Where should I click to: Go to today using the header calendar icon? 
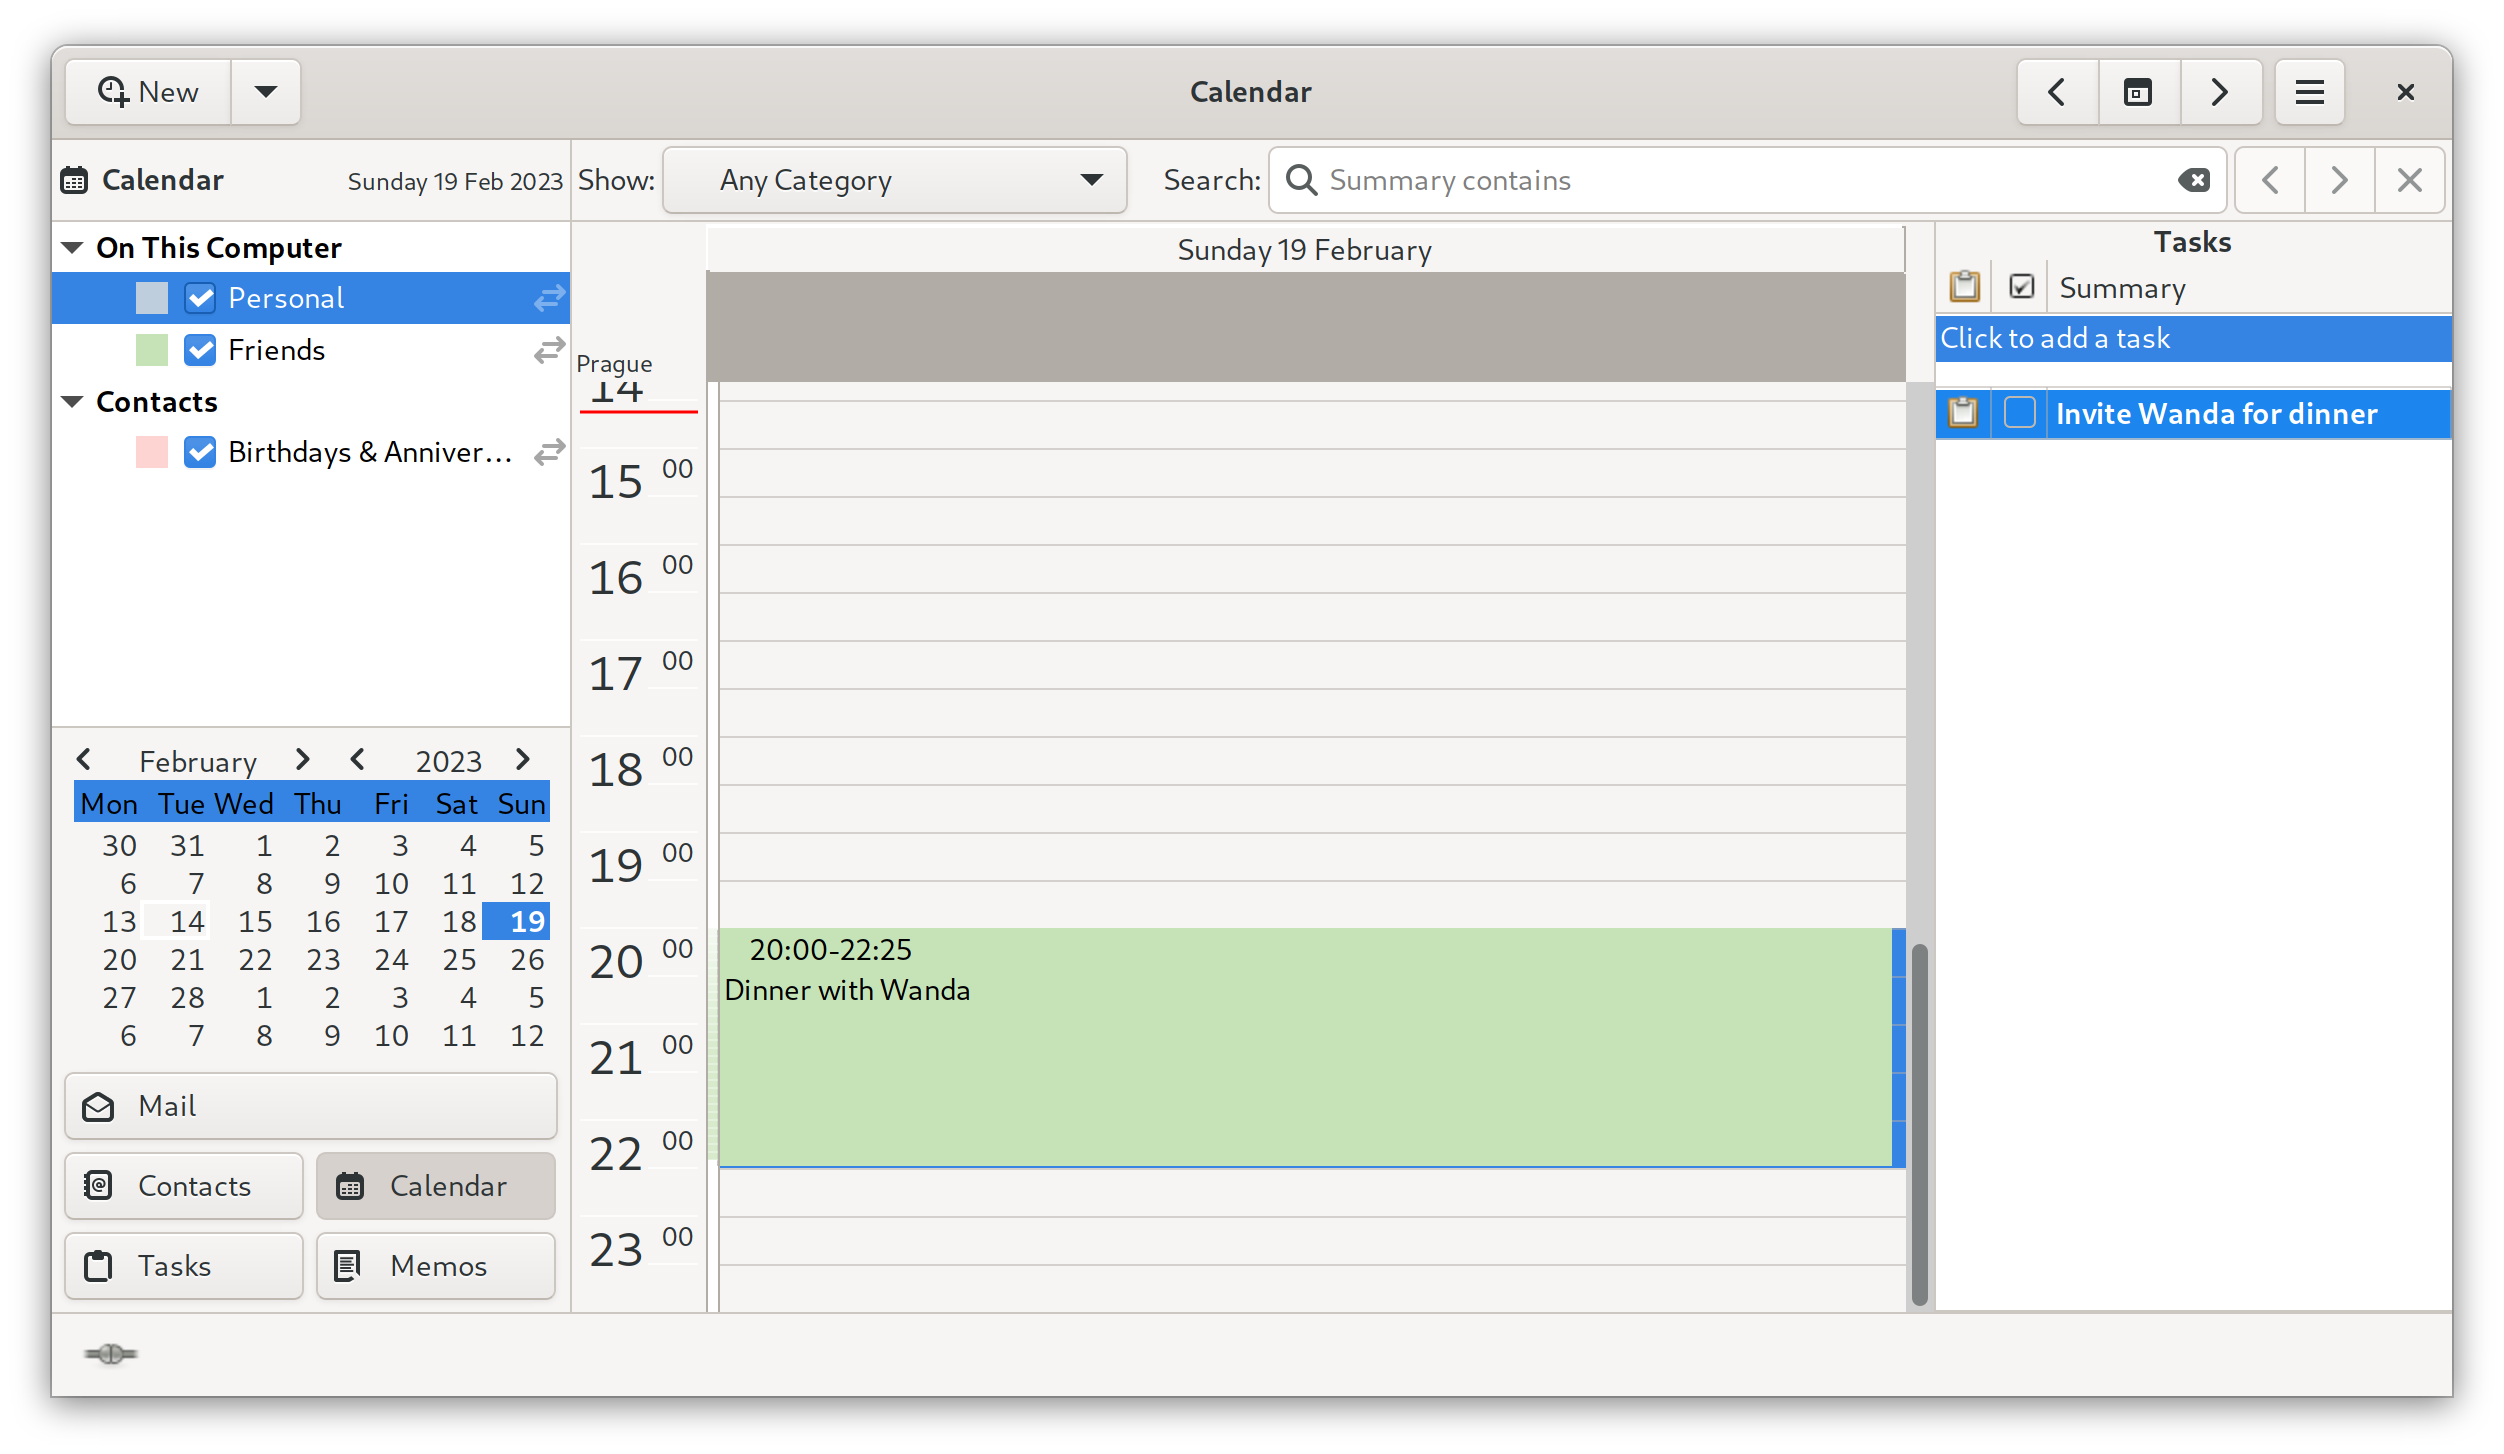pos(2138,92)
